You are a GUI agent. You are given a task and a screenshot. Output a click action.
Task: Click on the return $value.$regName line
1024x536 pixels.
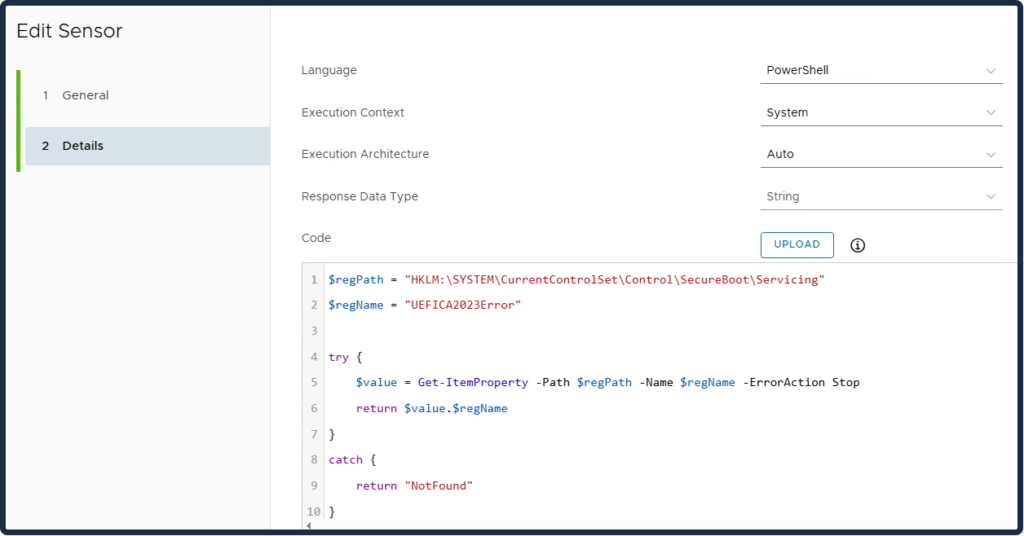[432, 409]
